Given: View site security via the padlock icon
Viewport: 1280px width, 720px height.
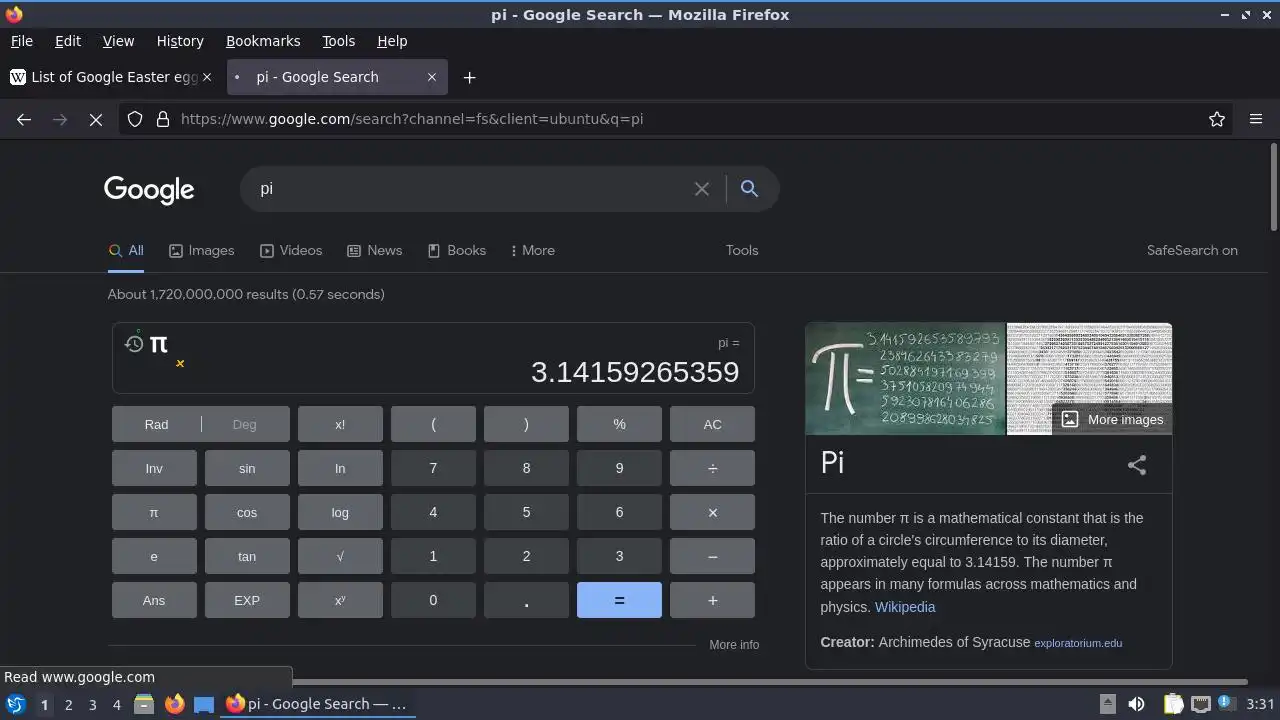Looking at the screenshot, I should (x=163, y=119).
